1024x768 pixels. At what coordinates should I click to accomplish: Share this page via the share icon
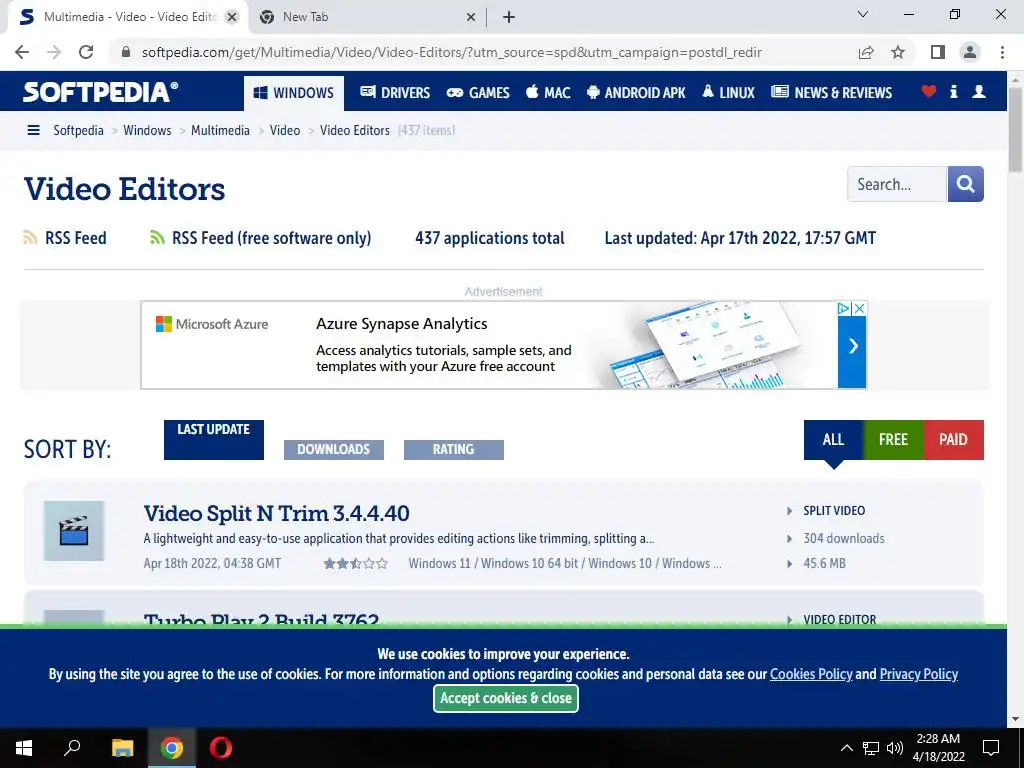pos(866,52)
